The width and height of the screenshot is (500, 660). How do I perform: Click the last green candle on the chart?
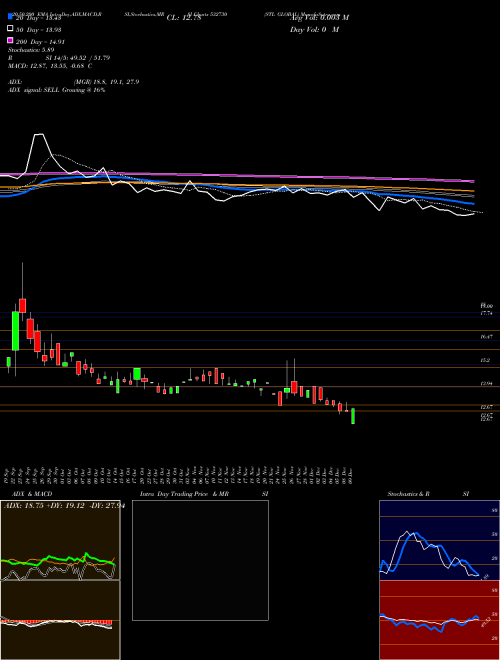[x=353, y=416]
